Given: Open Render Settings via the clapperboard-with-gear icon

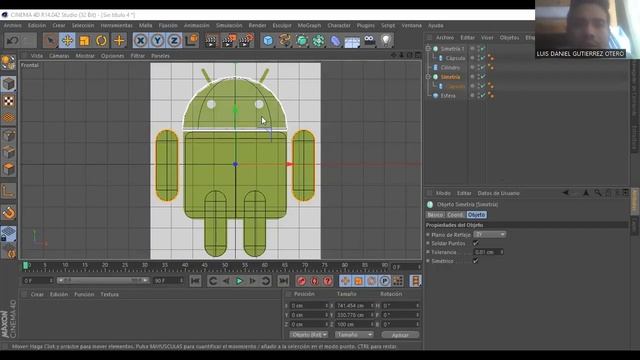Looking at the screenshot, I should pos(247,40).
